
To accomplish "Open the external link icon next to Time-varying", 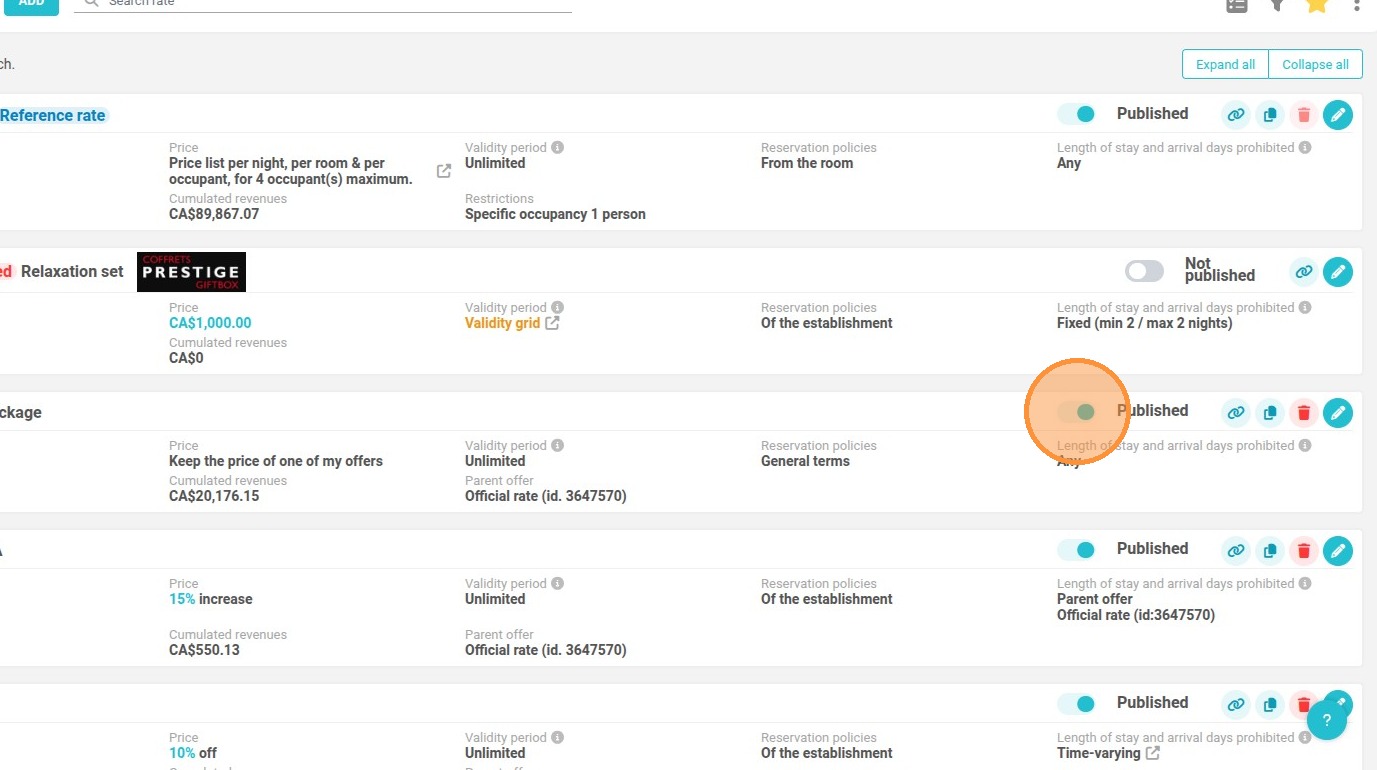I will (1153, 753).
